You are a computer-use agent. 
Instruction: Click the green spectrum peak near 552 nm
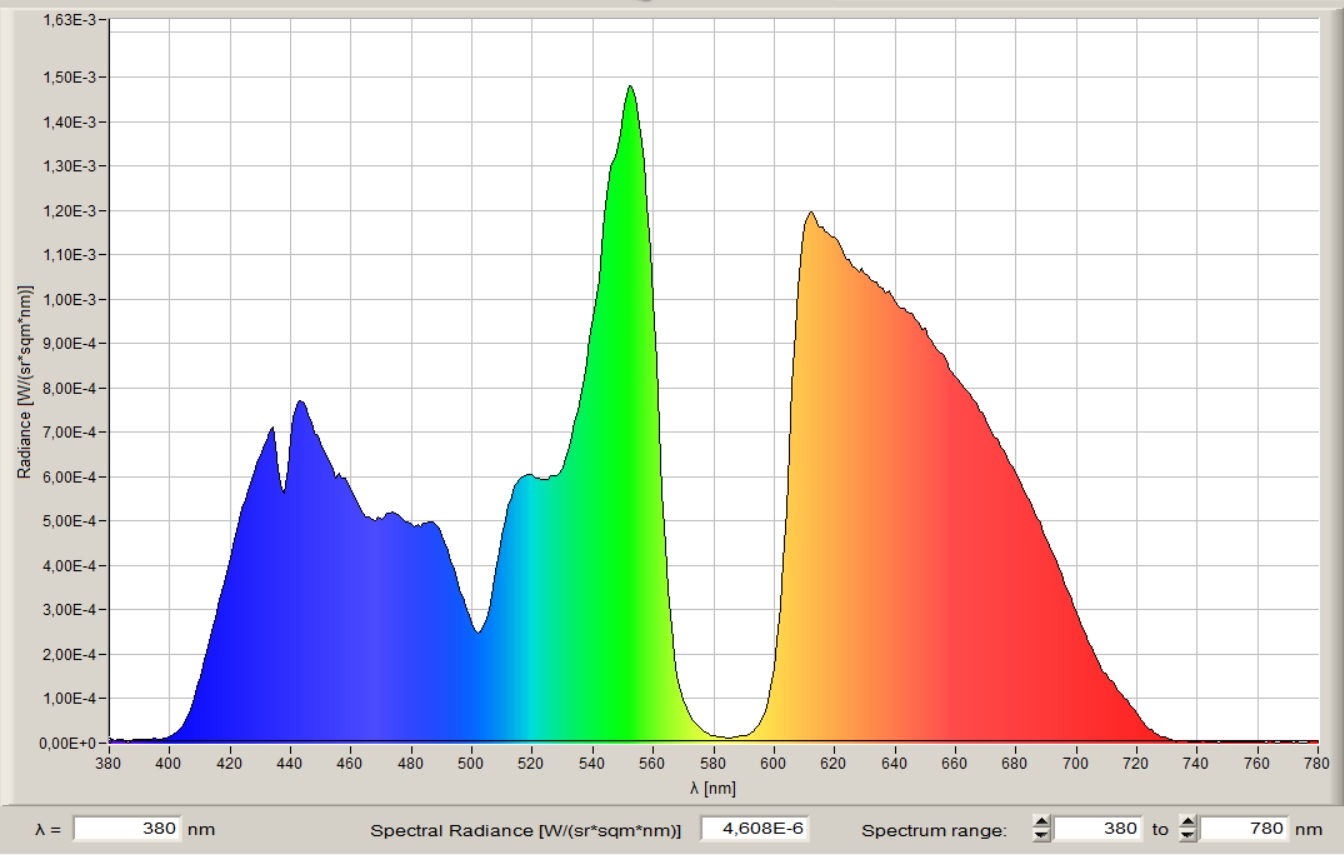pos(630,87)
